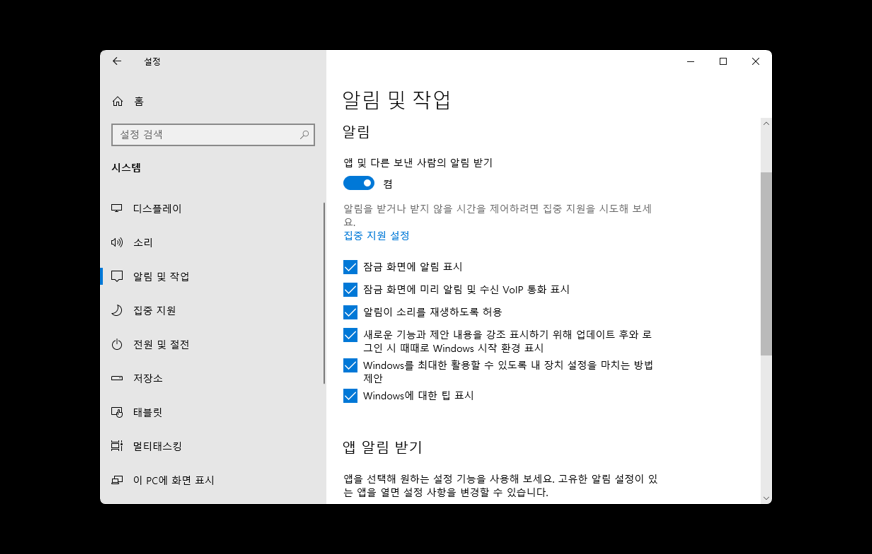872x554 pixels.
Task: Click the 저장소 drive icon
Action: [117, 378]
